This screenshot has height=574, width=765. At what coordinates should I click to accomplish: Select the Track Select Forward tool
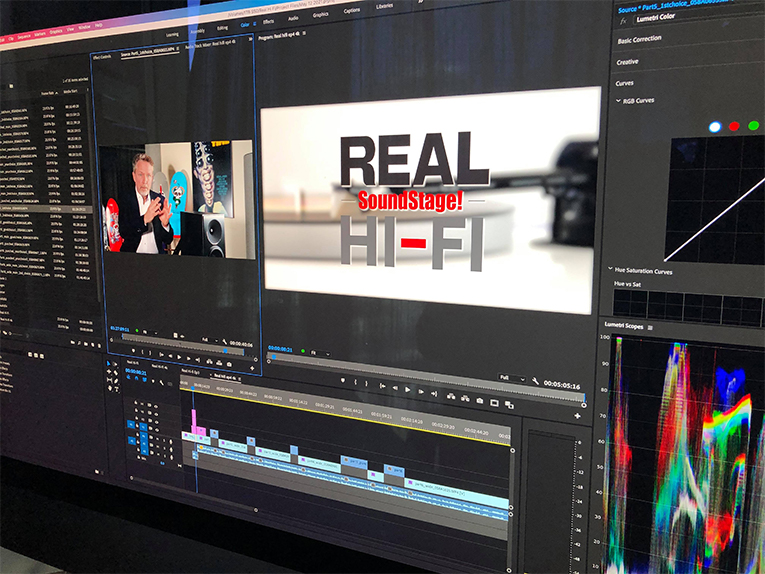pos(115,364)
